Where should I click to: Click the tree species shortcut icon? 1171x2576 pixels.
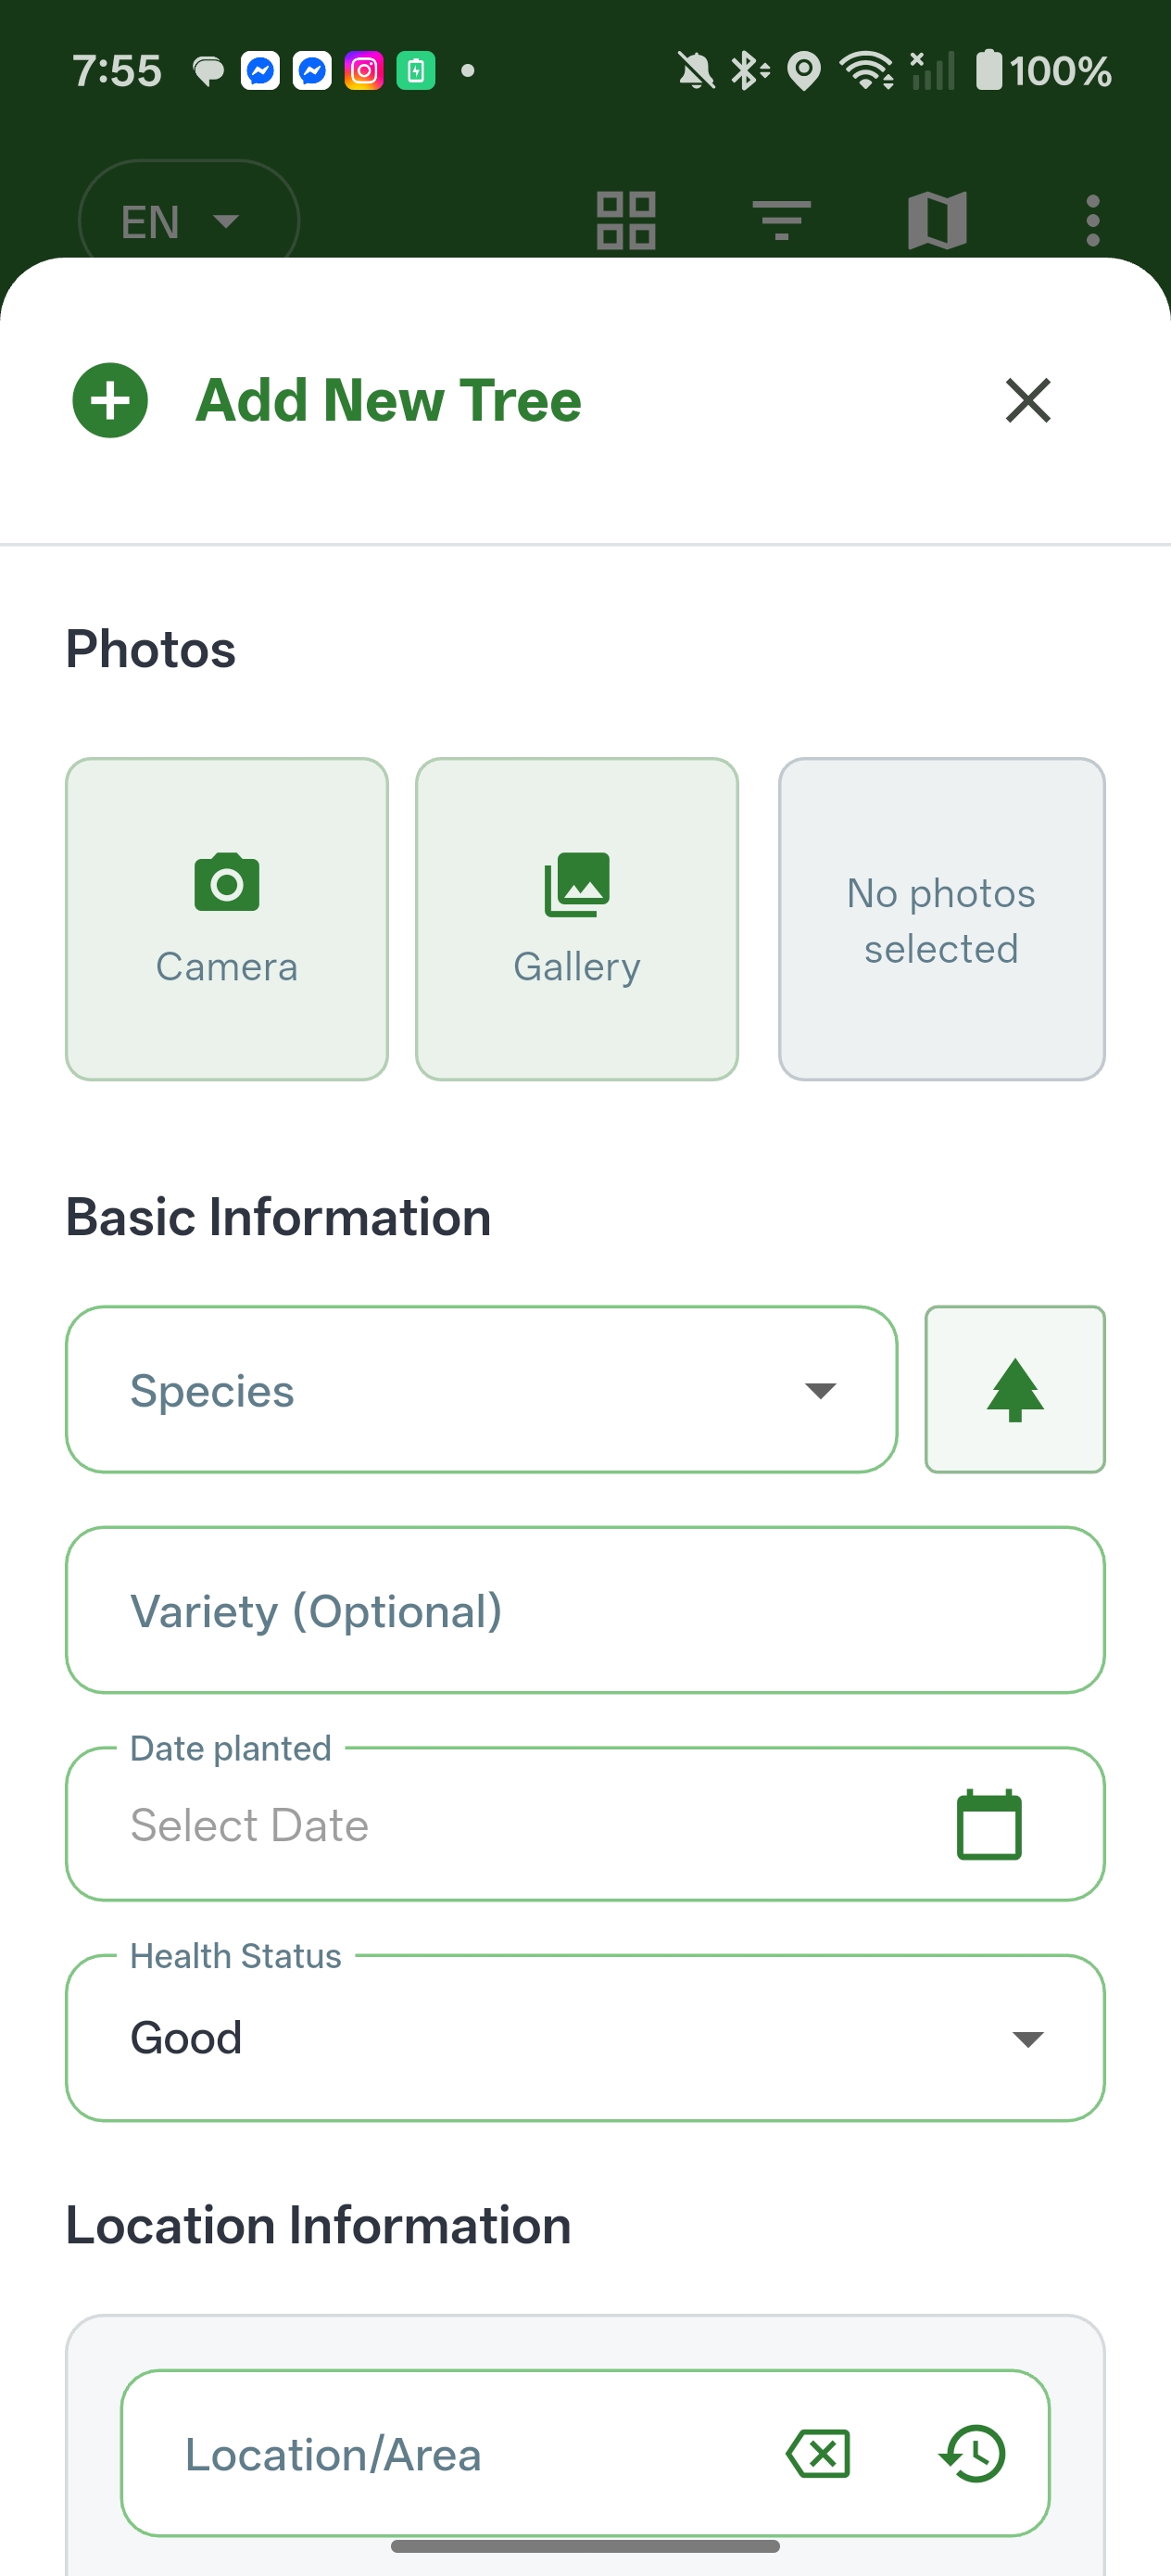coord(1014,1389)
